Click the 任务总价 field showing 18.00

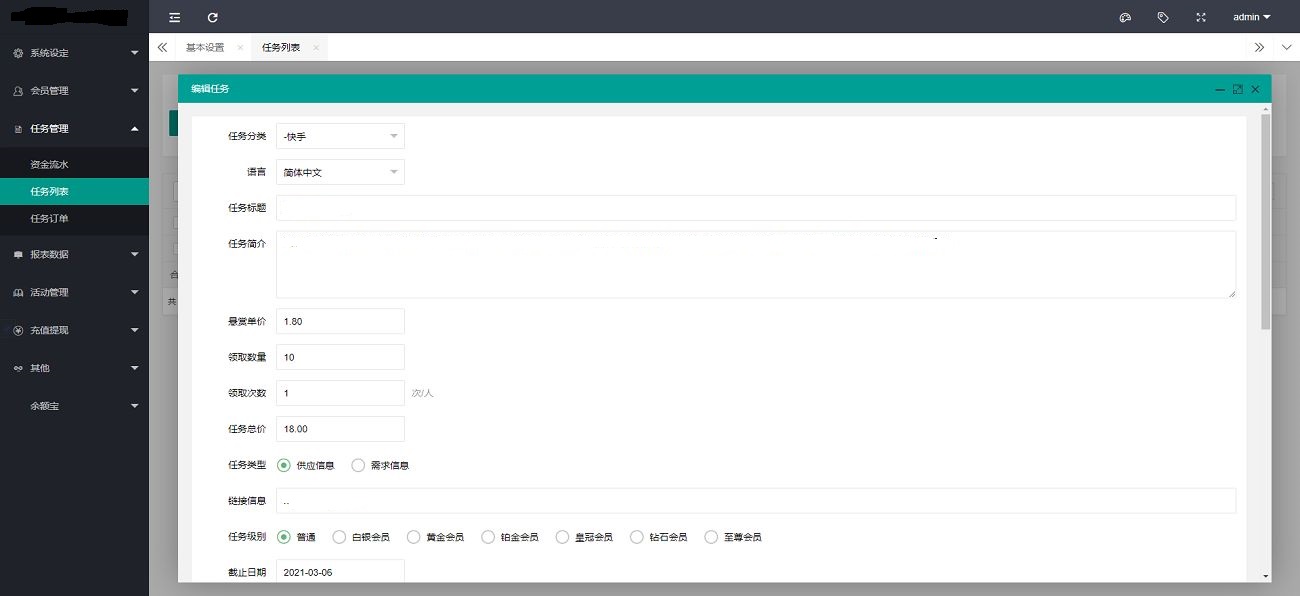click(340, 429)
